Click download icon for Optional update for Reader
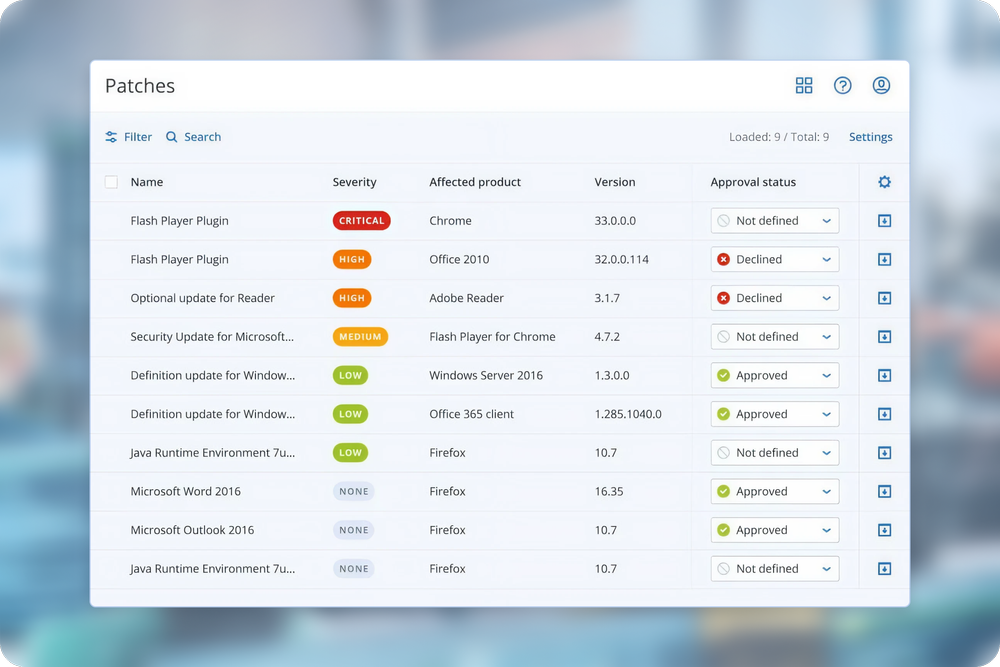The height and width of the screenshot is (667, 1000). (x=884, y=298)
